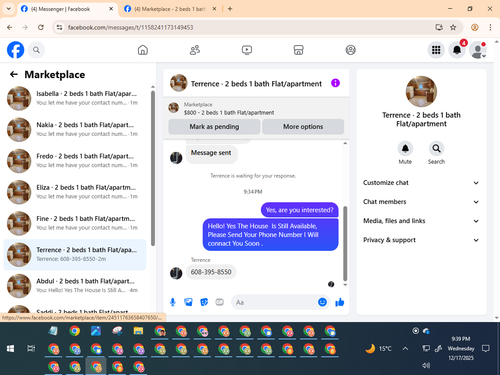Click the conversation list scrollbar

click(153, 168)
